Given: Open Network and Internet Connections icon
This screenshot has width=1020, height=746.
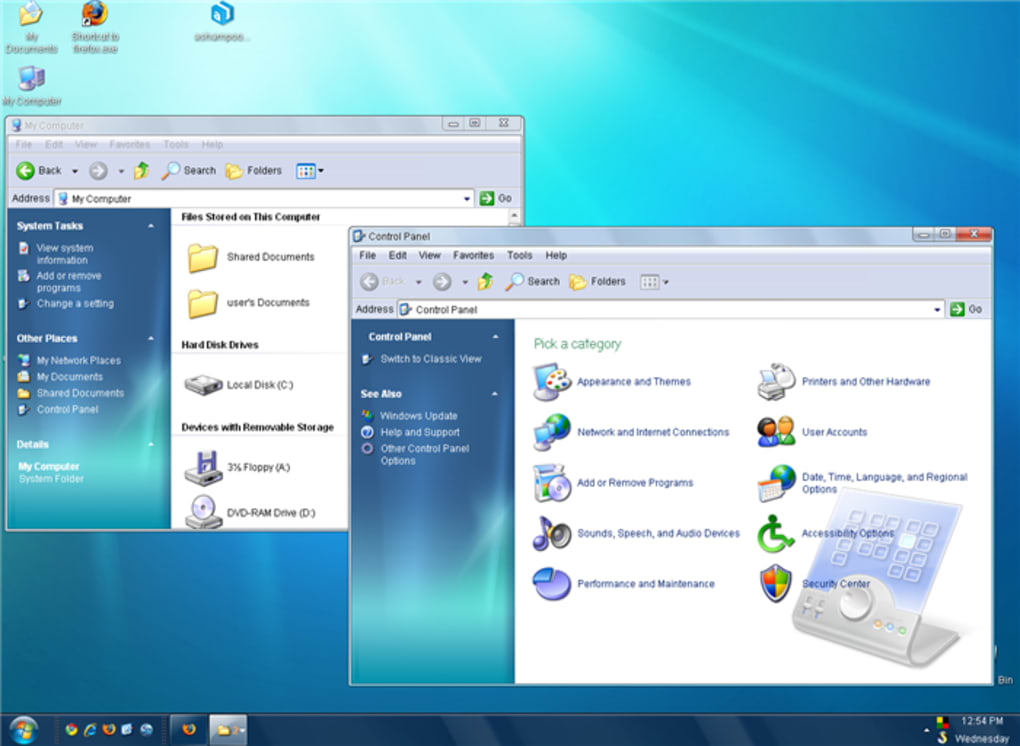Looking at the screenshot, I should [552, 433].
